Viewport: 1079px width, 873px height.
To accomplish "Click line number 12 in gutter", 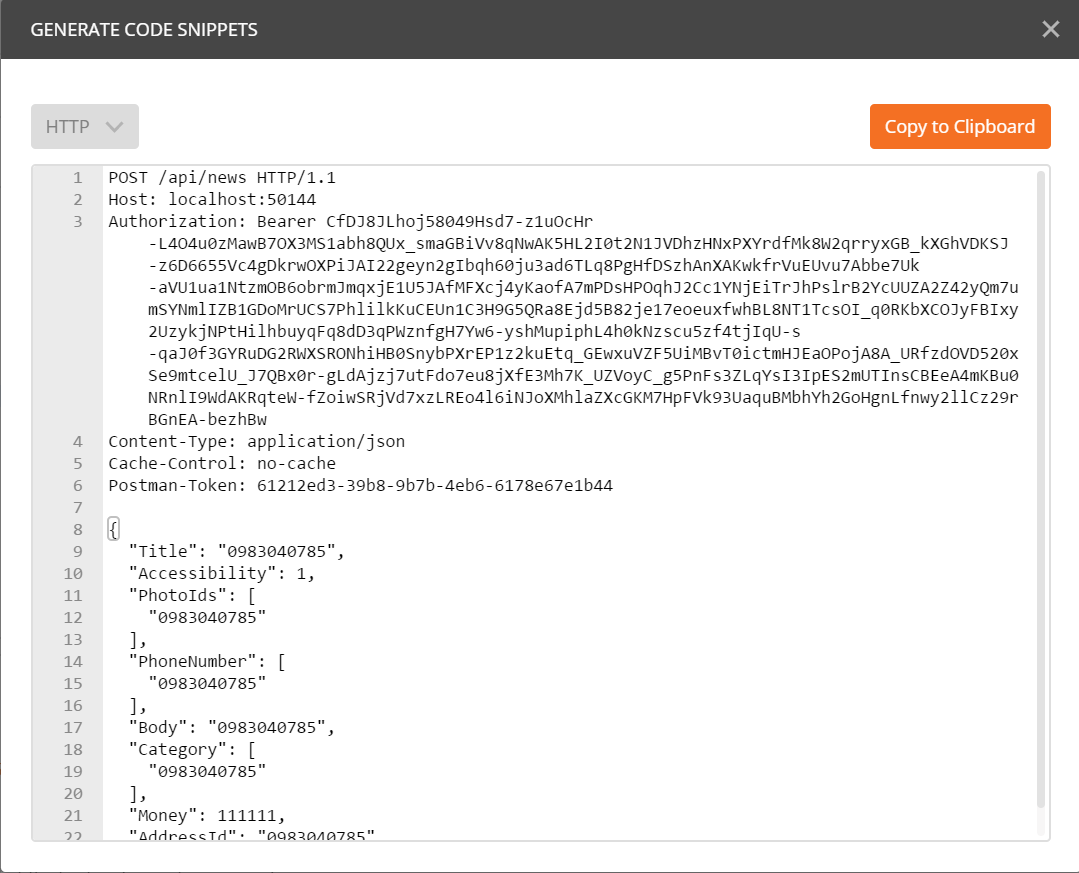I will click(73, 618).
